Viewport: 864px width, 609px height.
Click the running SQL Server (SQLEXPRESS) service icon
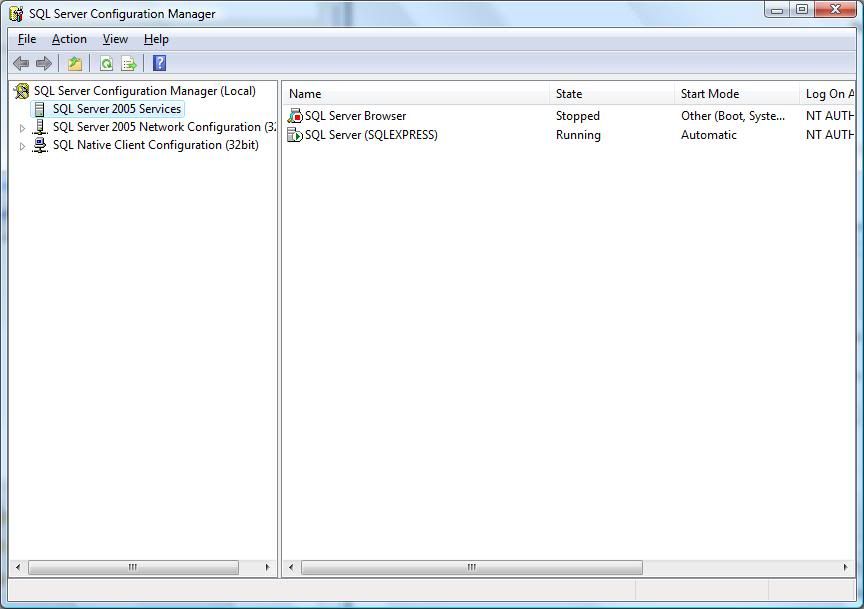pyautogui.click(x=295, y=135)
